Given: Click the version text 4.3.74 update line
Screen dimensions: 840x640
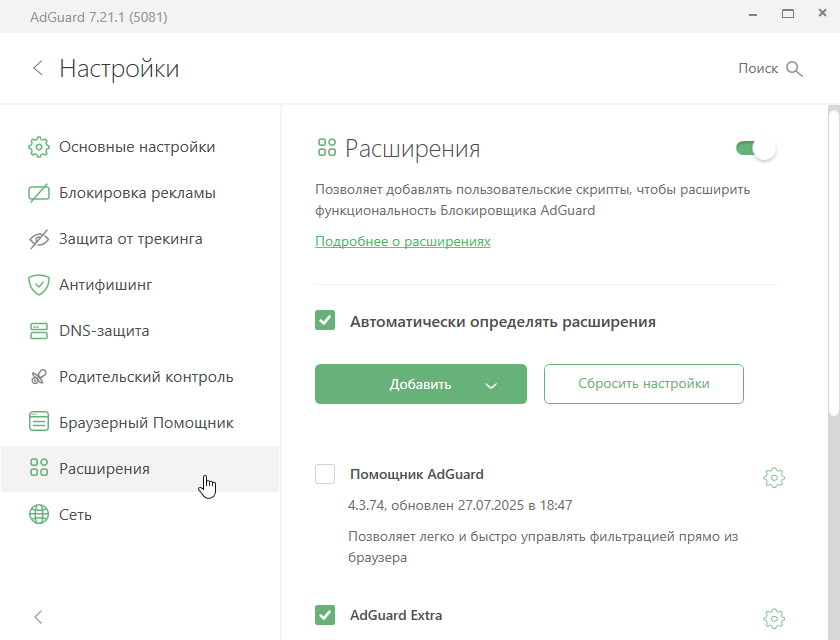Looking at the screenshot, I should 460,505.
